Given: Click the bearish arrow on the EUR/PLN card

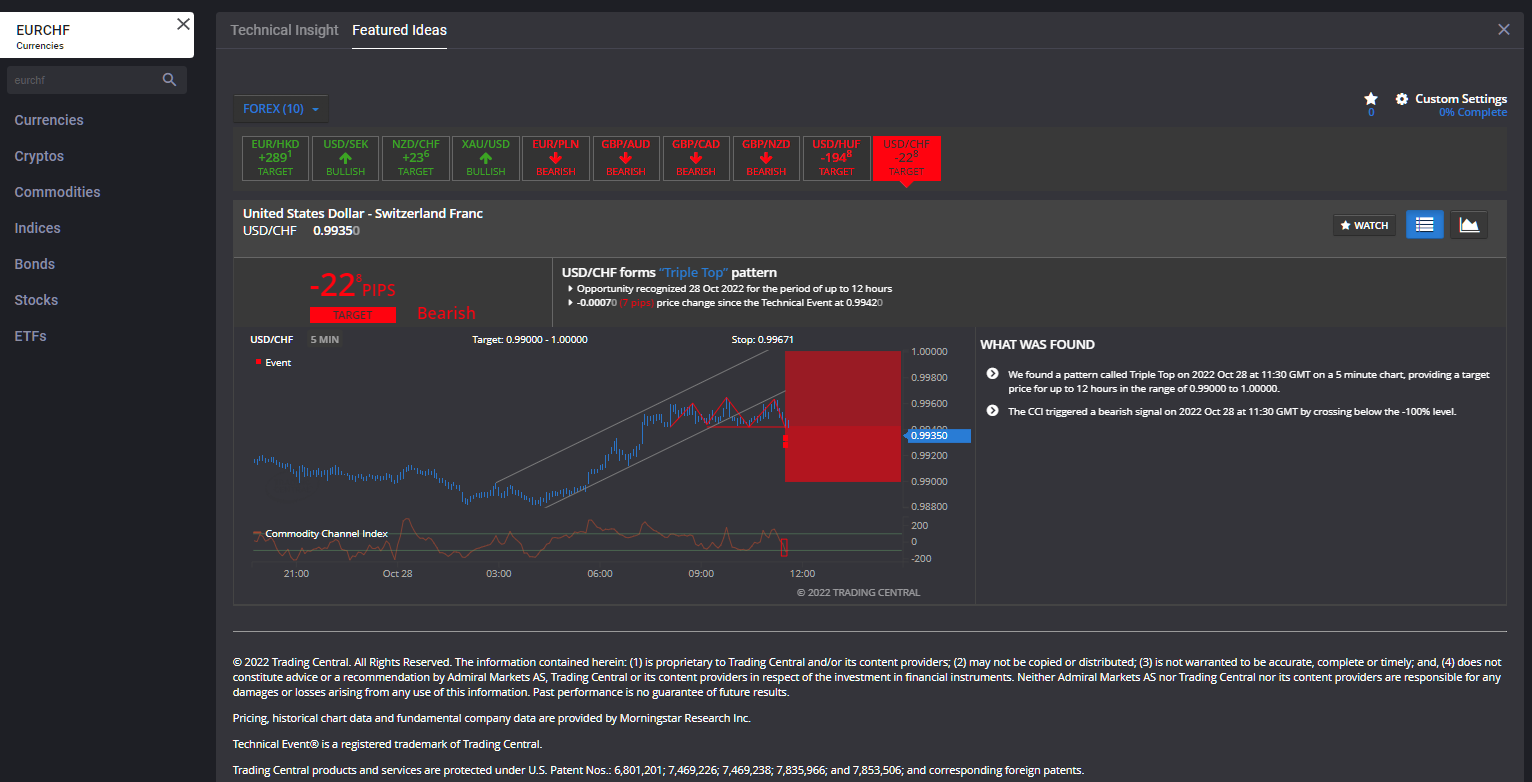Looking at the screenshot, I should pos(555,157).
